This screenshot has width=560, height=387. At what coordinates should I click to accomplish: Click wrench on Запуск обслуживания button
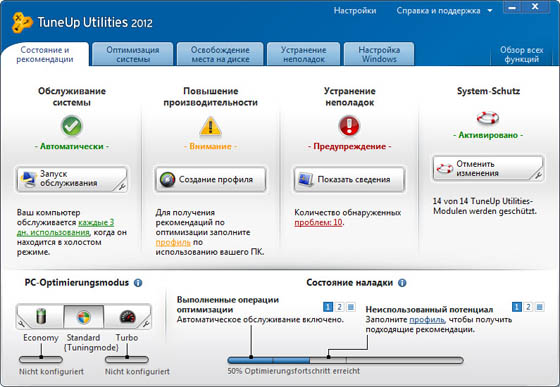(122, 186)
